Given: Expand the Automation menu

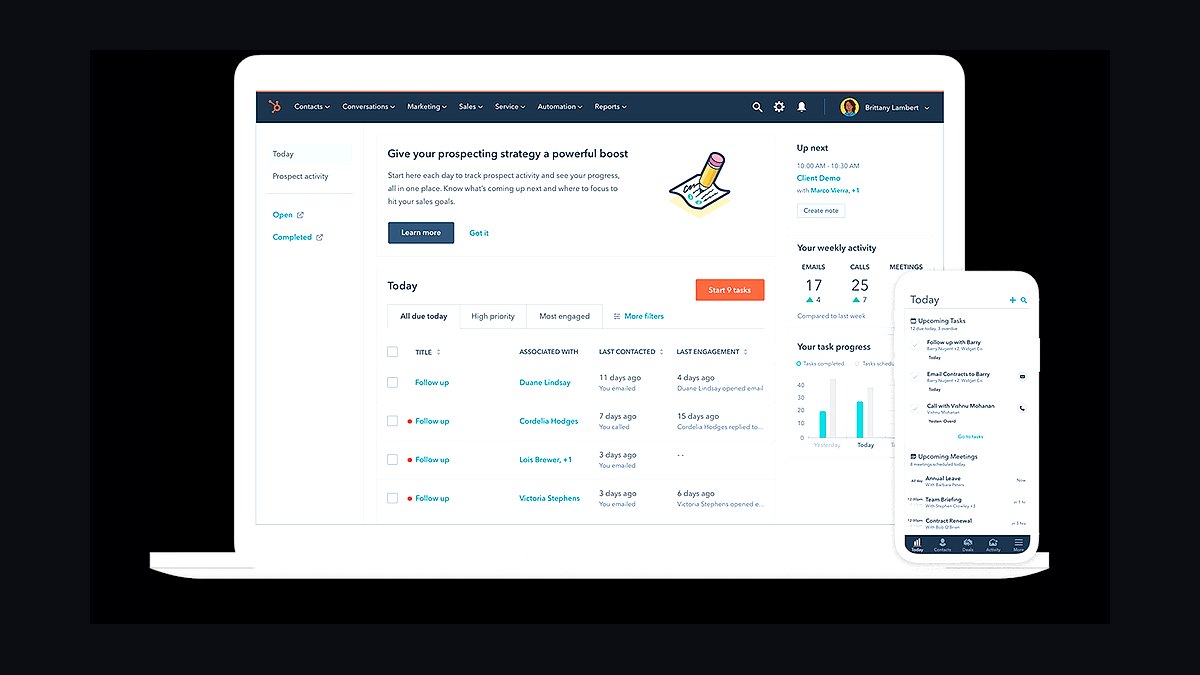Looking at the screenshot, I should point(561,107).
